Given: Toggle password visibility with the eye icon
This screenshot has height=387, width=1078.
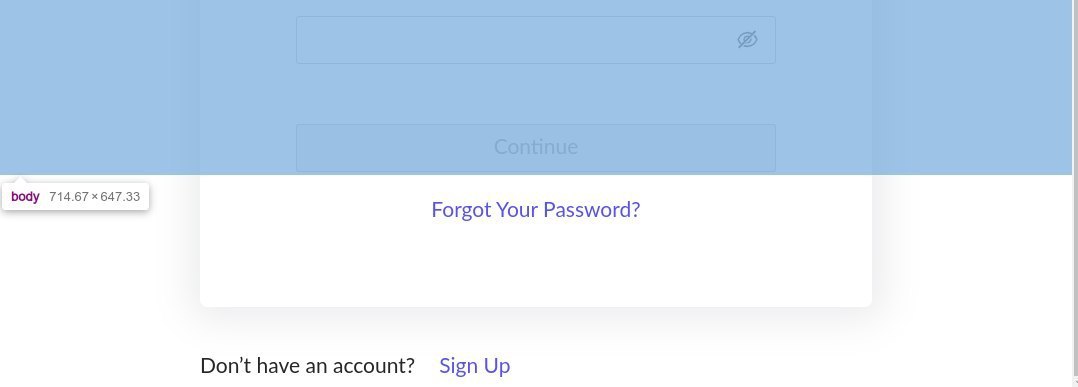Looking at the screenshot, I should click(747, 40).
